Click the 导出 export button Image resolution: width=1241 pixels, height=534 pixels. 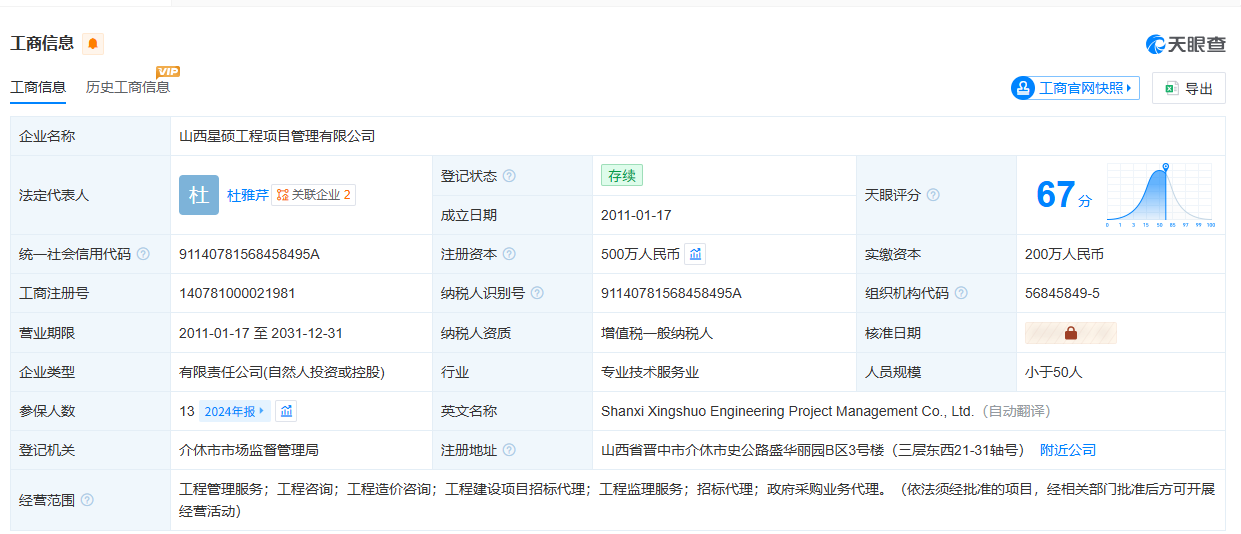pos(1188,88)
